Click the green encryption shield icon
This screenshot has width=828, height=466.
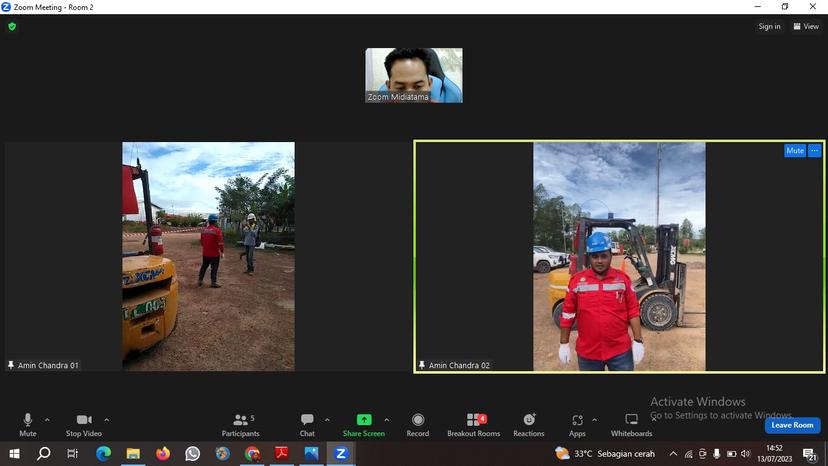tap(12, 26)
